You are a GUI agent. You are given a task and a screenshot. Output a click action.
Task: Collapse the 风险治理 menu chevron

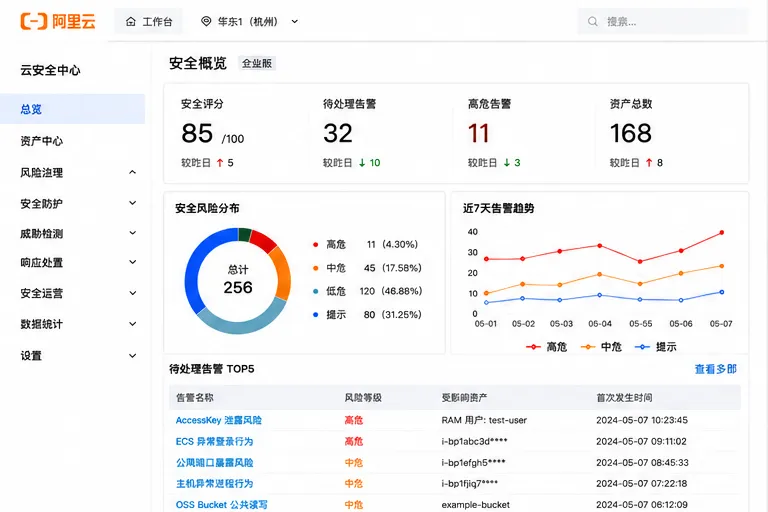pyautogui.click(x=132, y=172)
